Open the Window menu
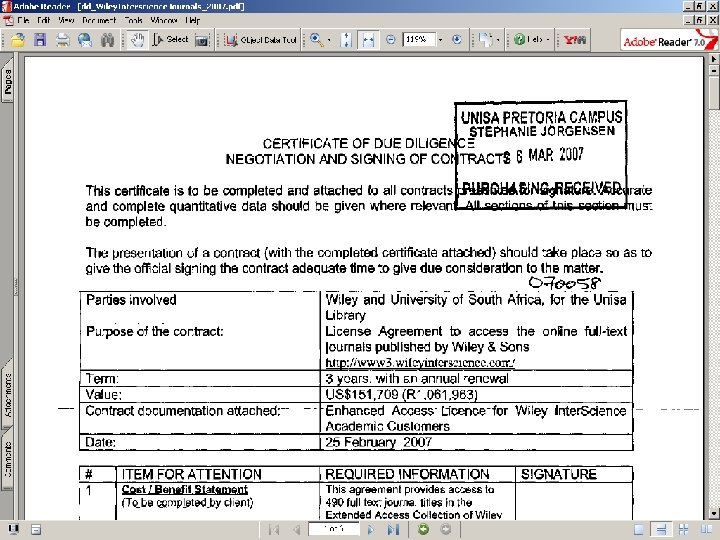The image size is (720, 540). point(164,20)
